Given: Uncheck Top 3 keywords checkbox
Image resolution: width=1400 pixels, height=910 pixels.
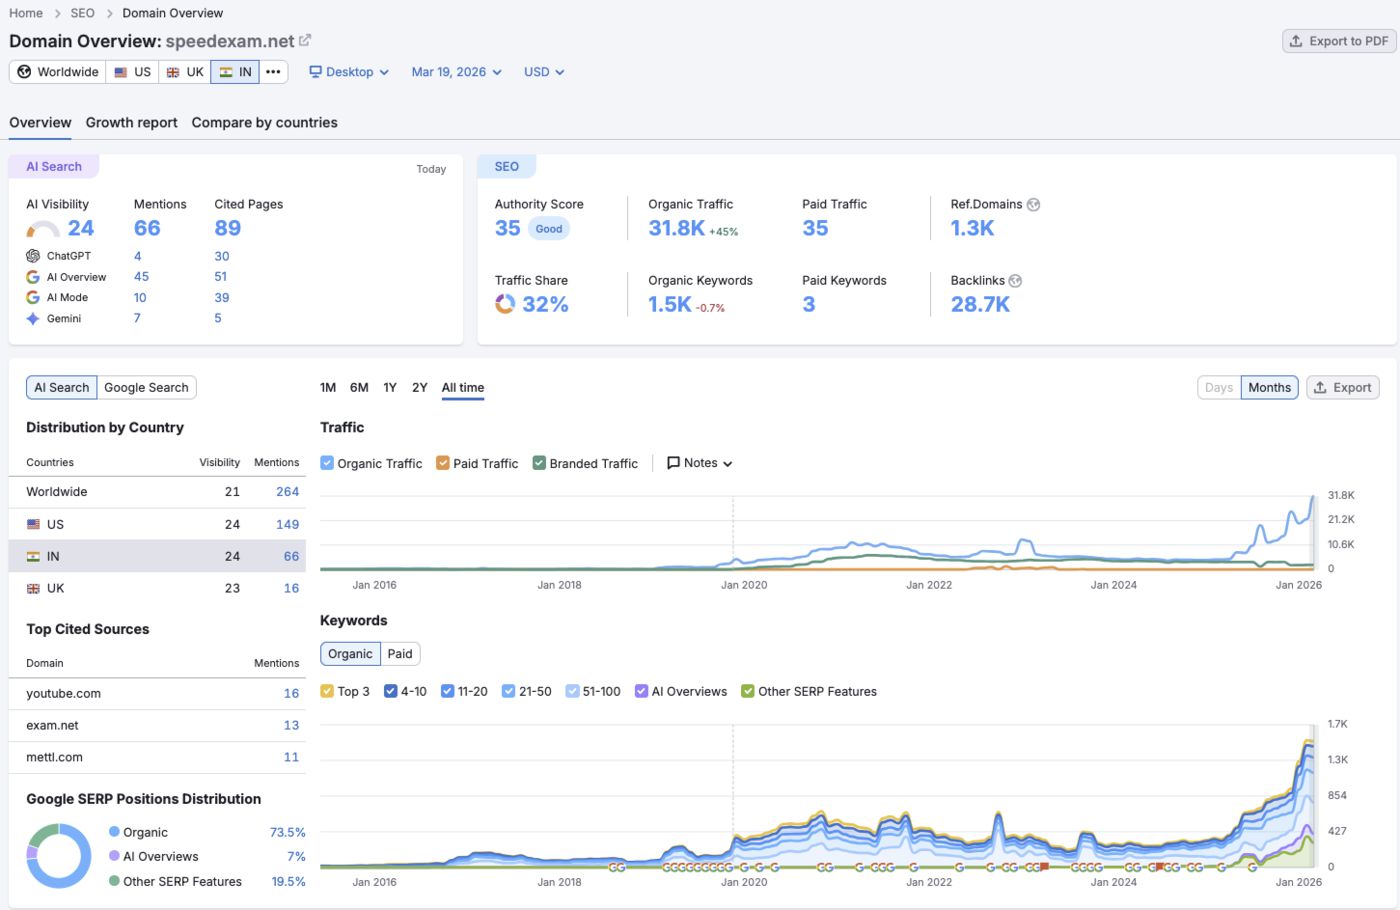Looking at the screenshot, I should click(x=327, y=691).
